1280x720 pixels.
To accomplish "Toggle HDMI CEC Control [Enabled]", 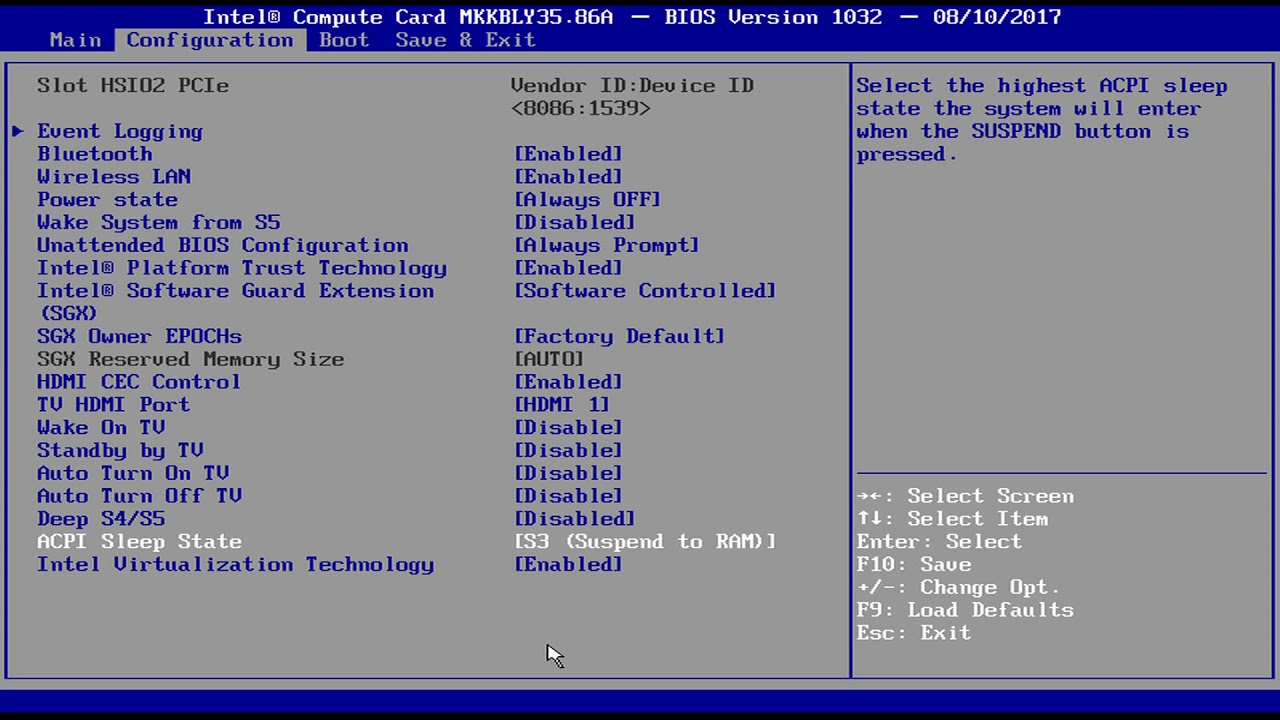I will 568,382.
